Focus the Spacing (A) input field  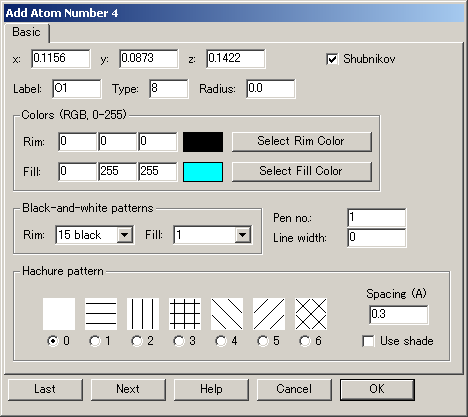(x=399, y=314)
